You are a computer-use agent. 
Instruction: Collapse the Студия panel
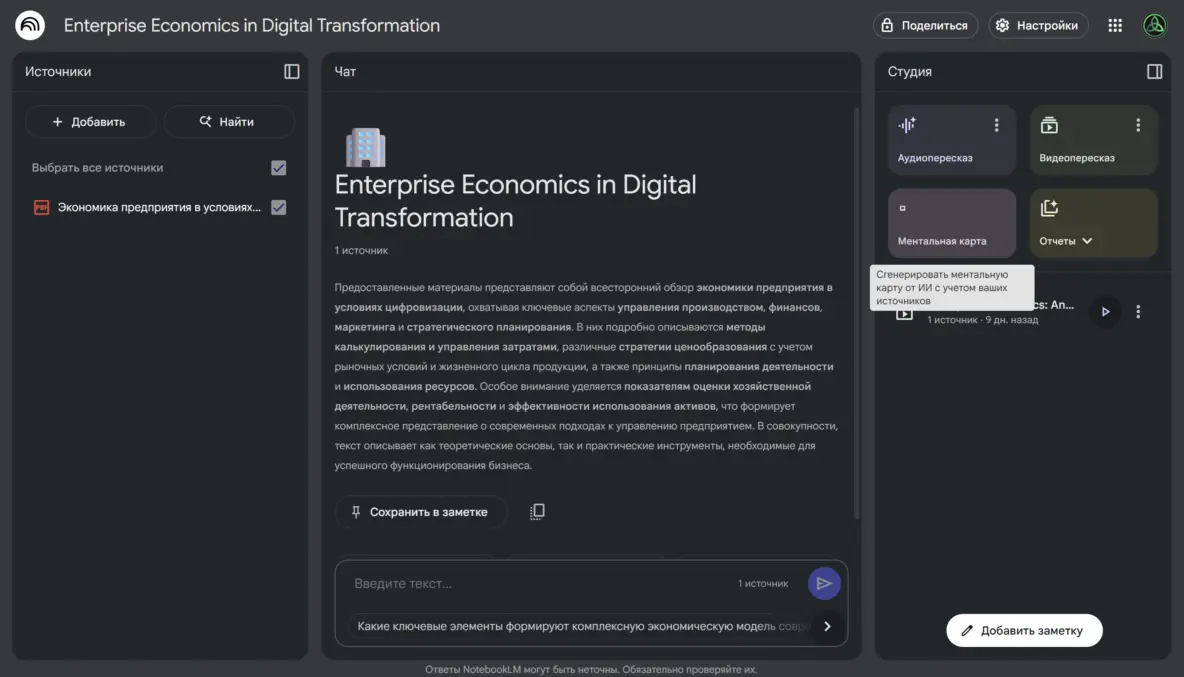1154,72
